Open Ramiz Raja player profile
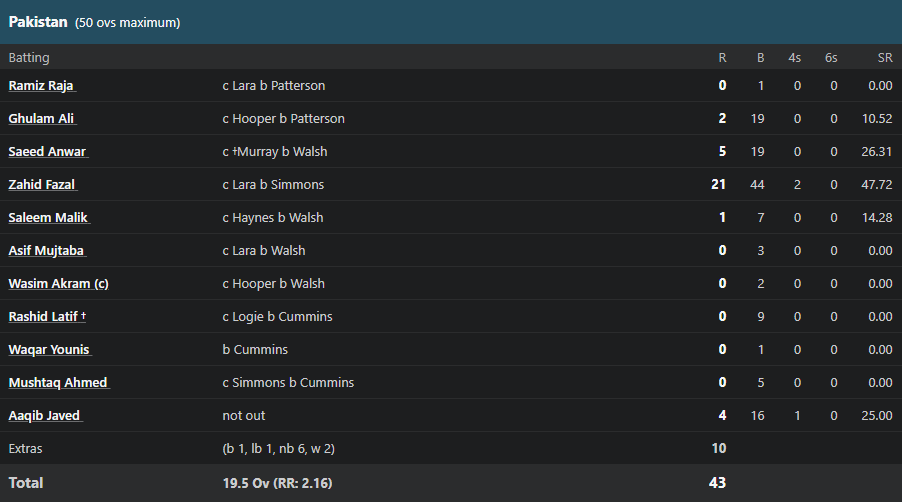902x502 pixels. pos(42,86)
